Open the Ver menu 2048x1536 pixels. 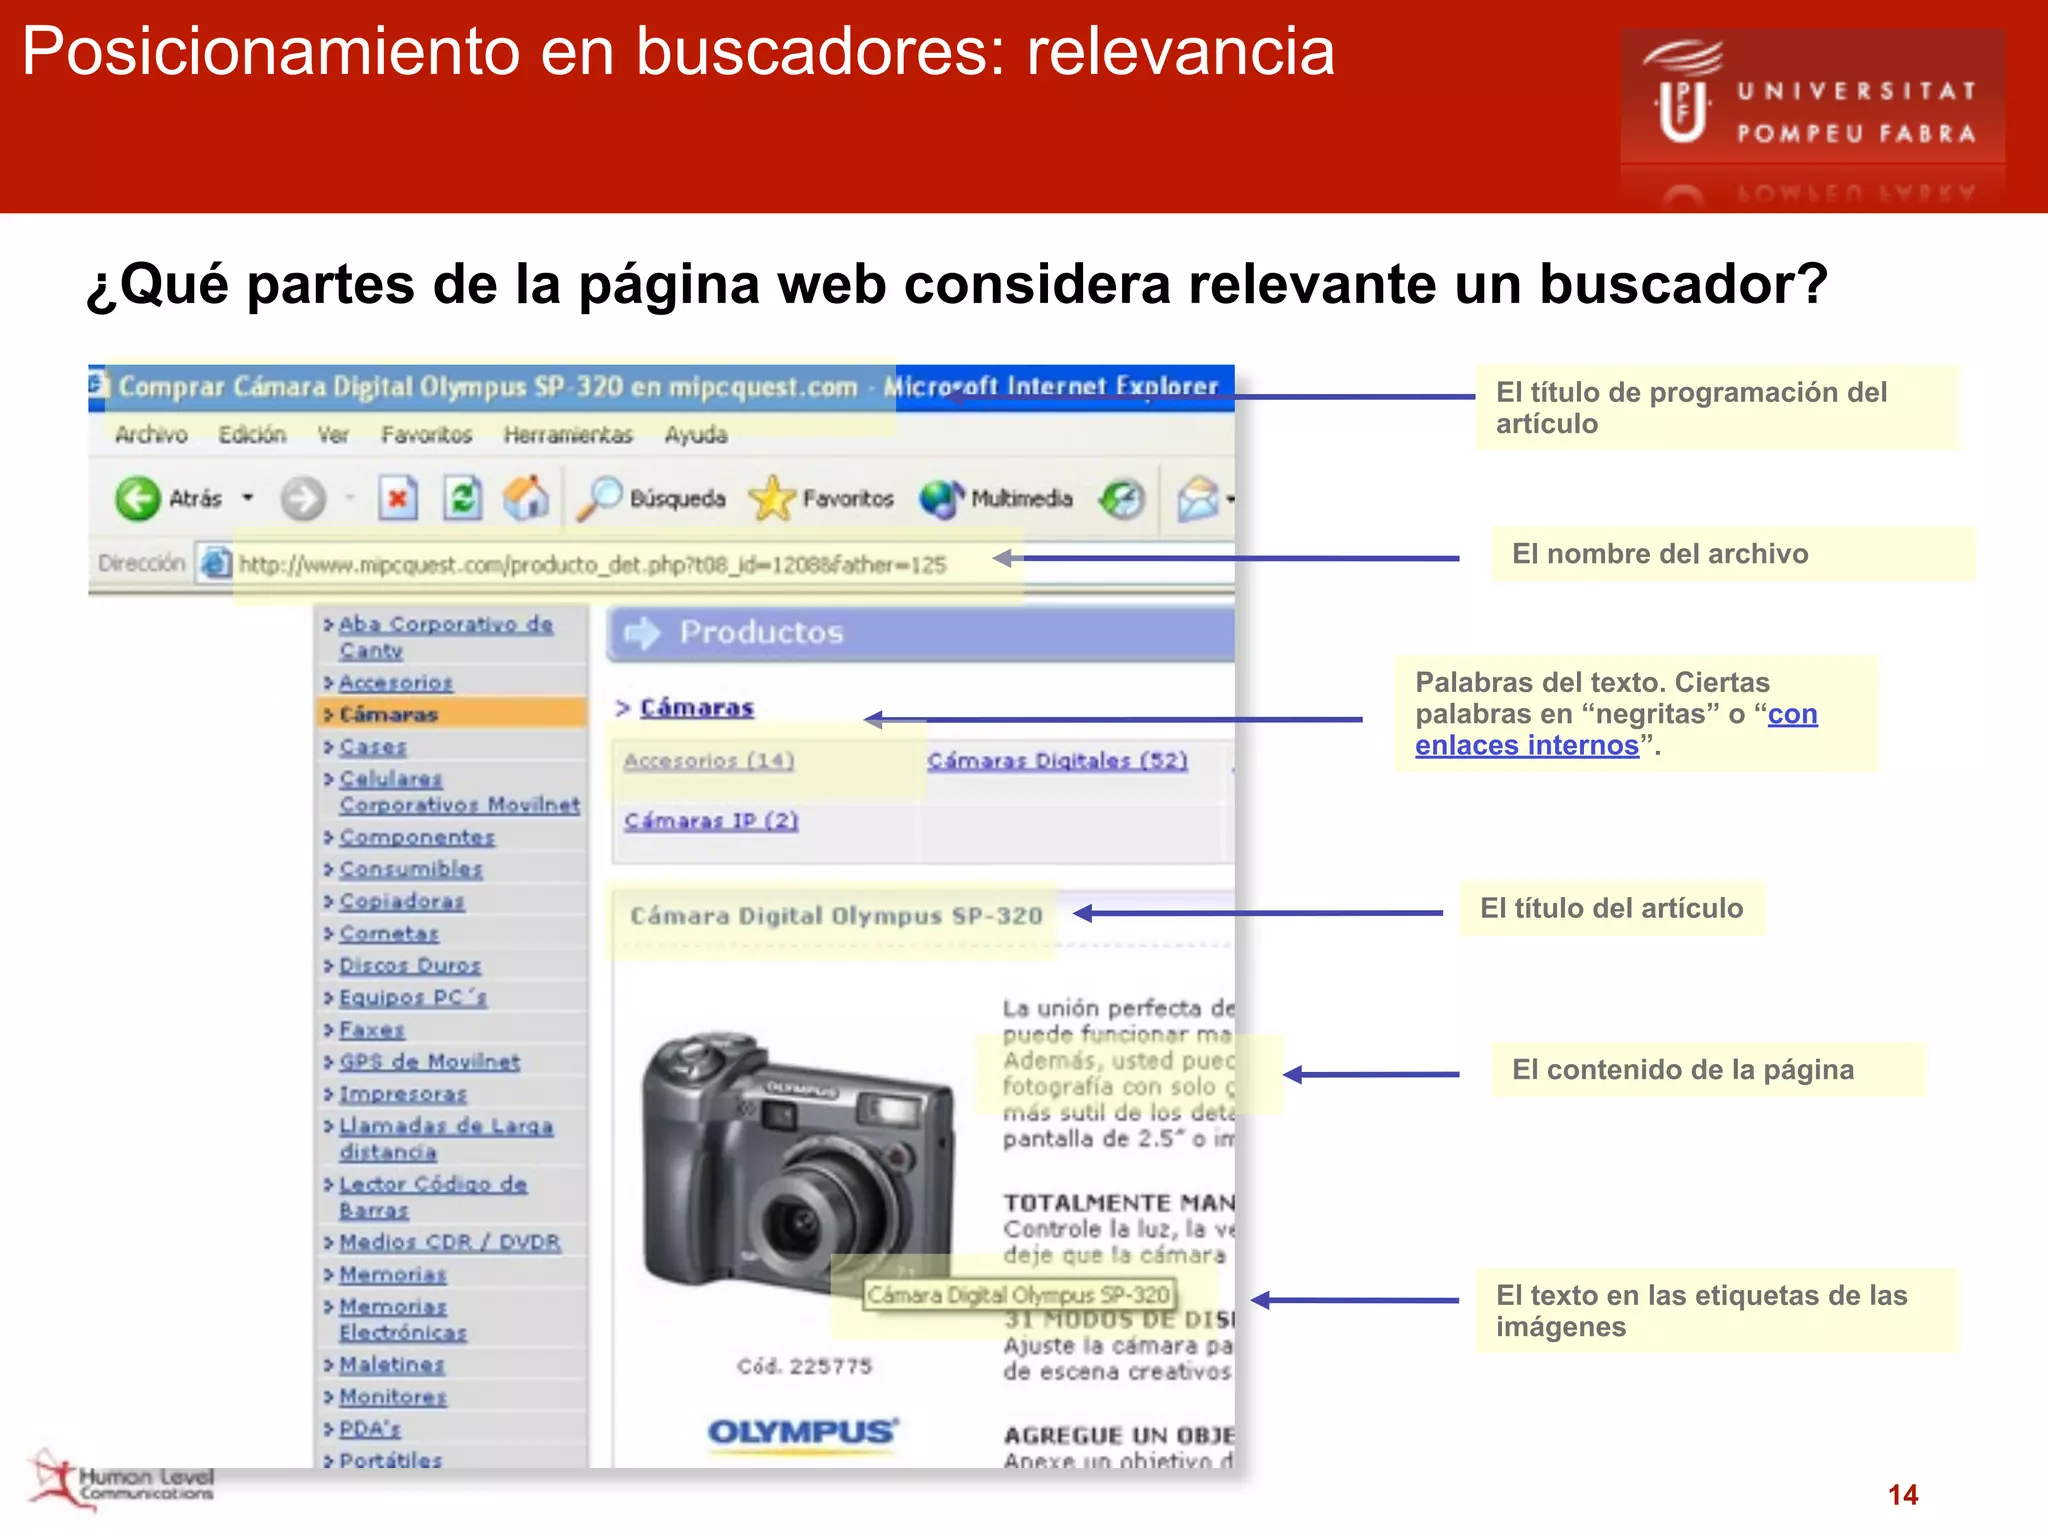(333, 435)
